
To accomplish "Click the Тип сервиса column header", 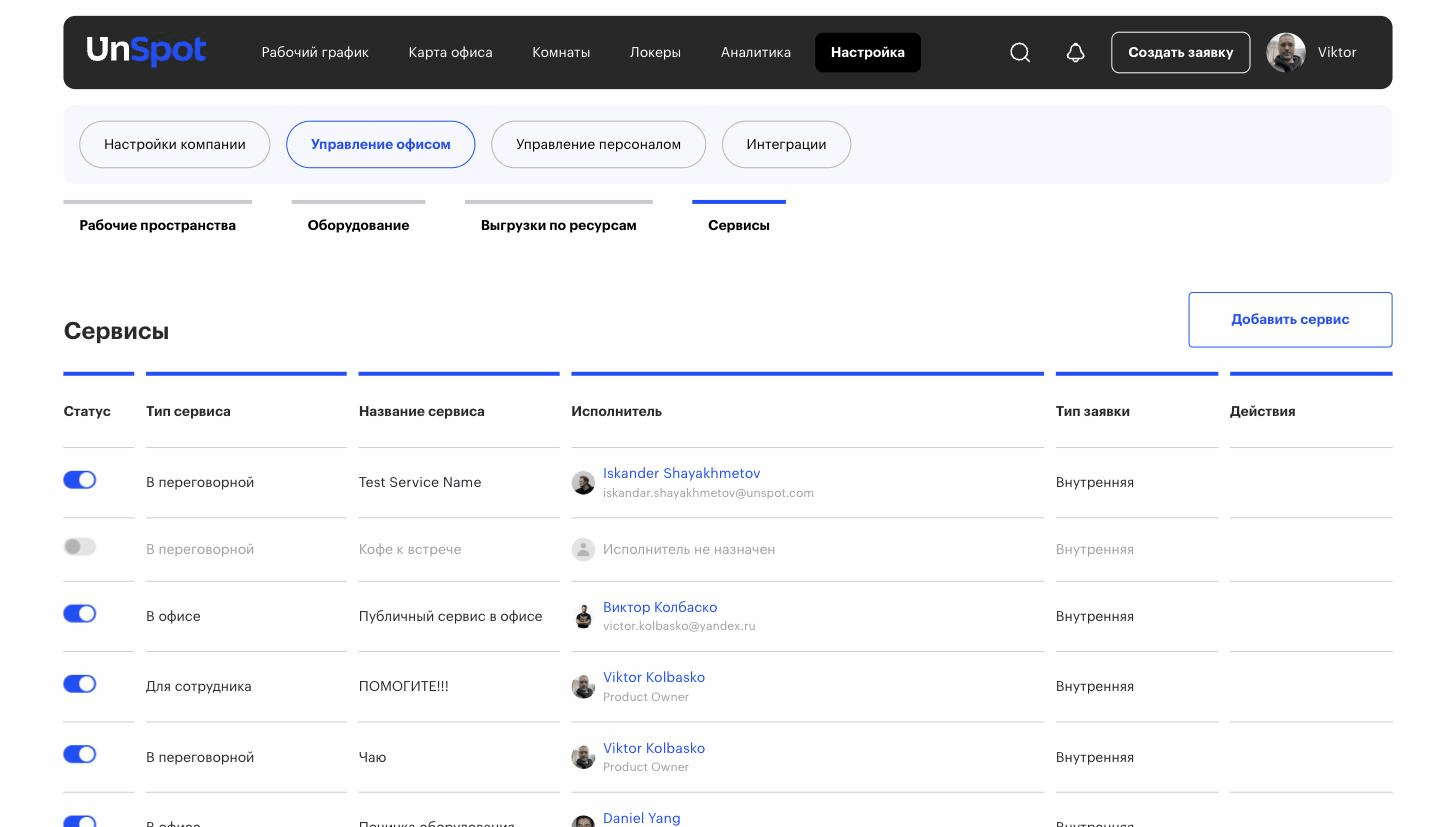I will [x=188, y=411].
